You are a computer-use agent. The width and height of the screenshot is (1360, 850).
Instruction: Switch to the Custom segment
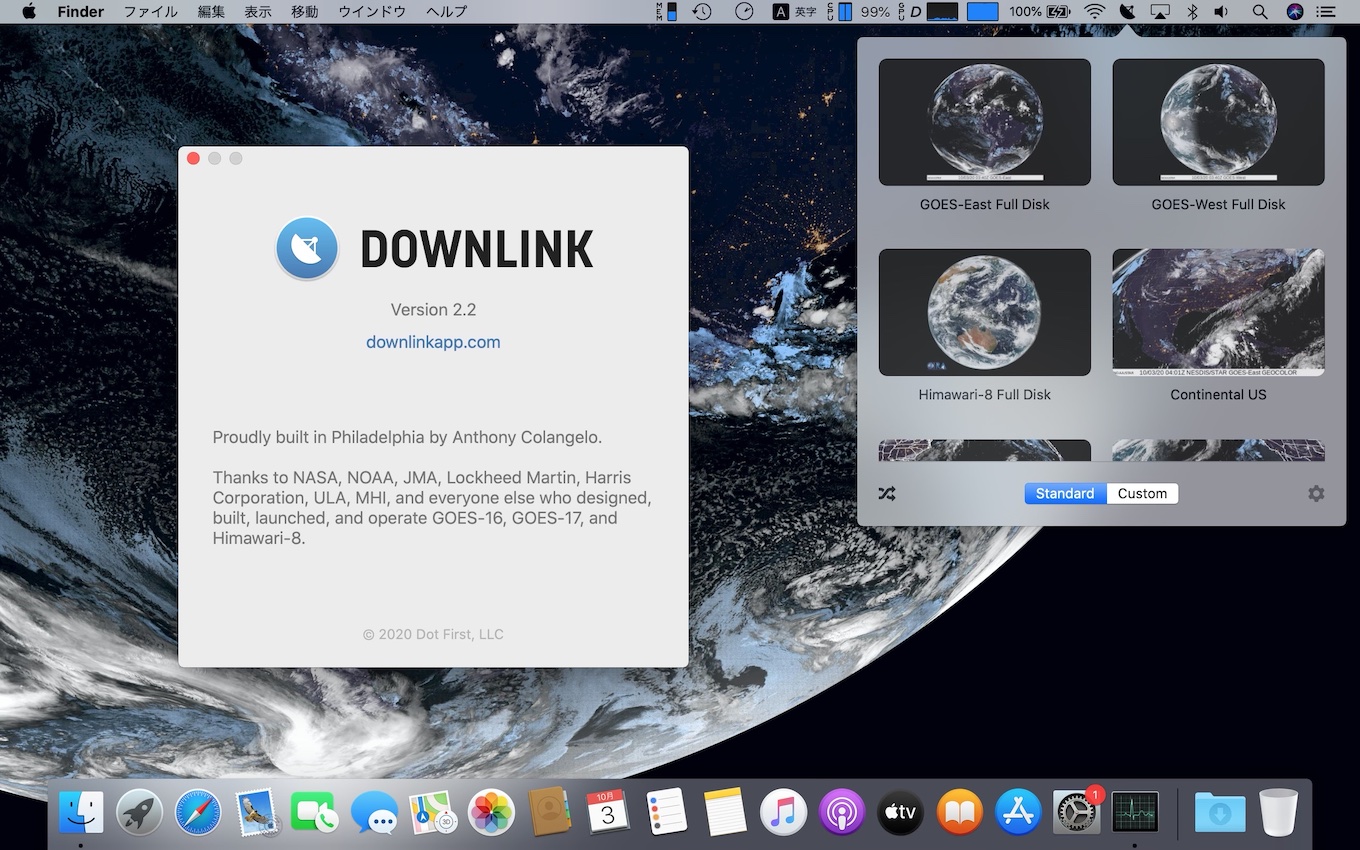click(x=1142, y=494)
